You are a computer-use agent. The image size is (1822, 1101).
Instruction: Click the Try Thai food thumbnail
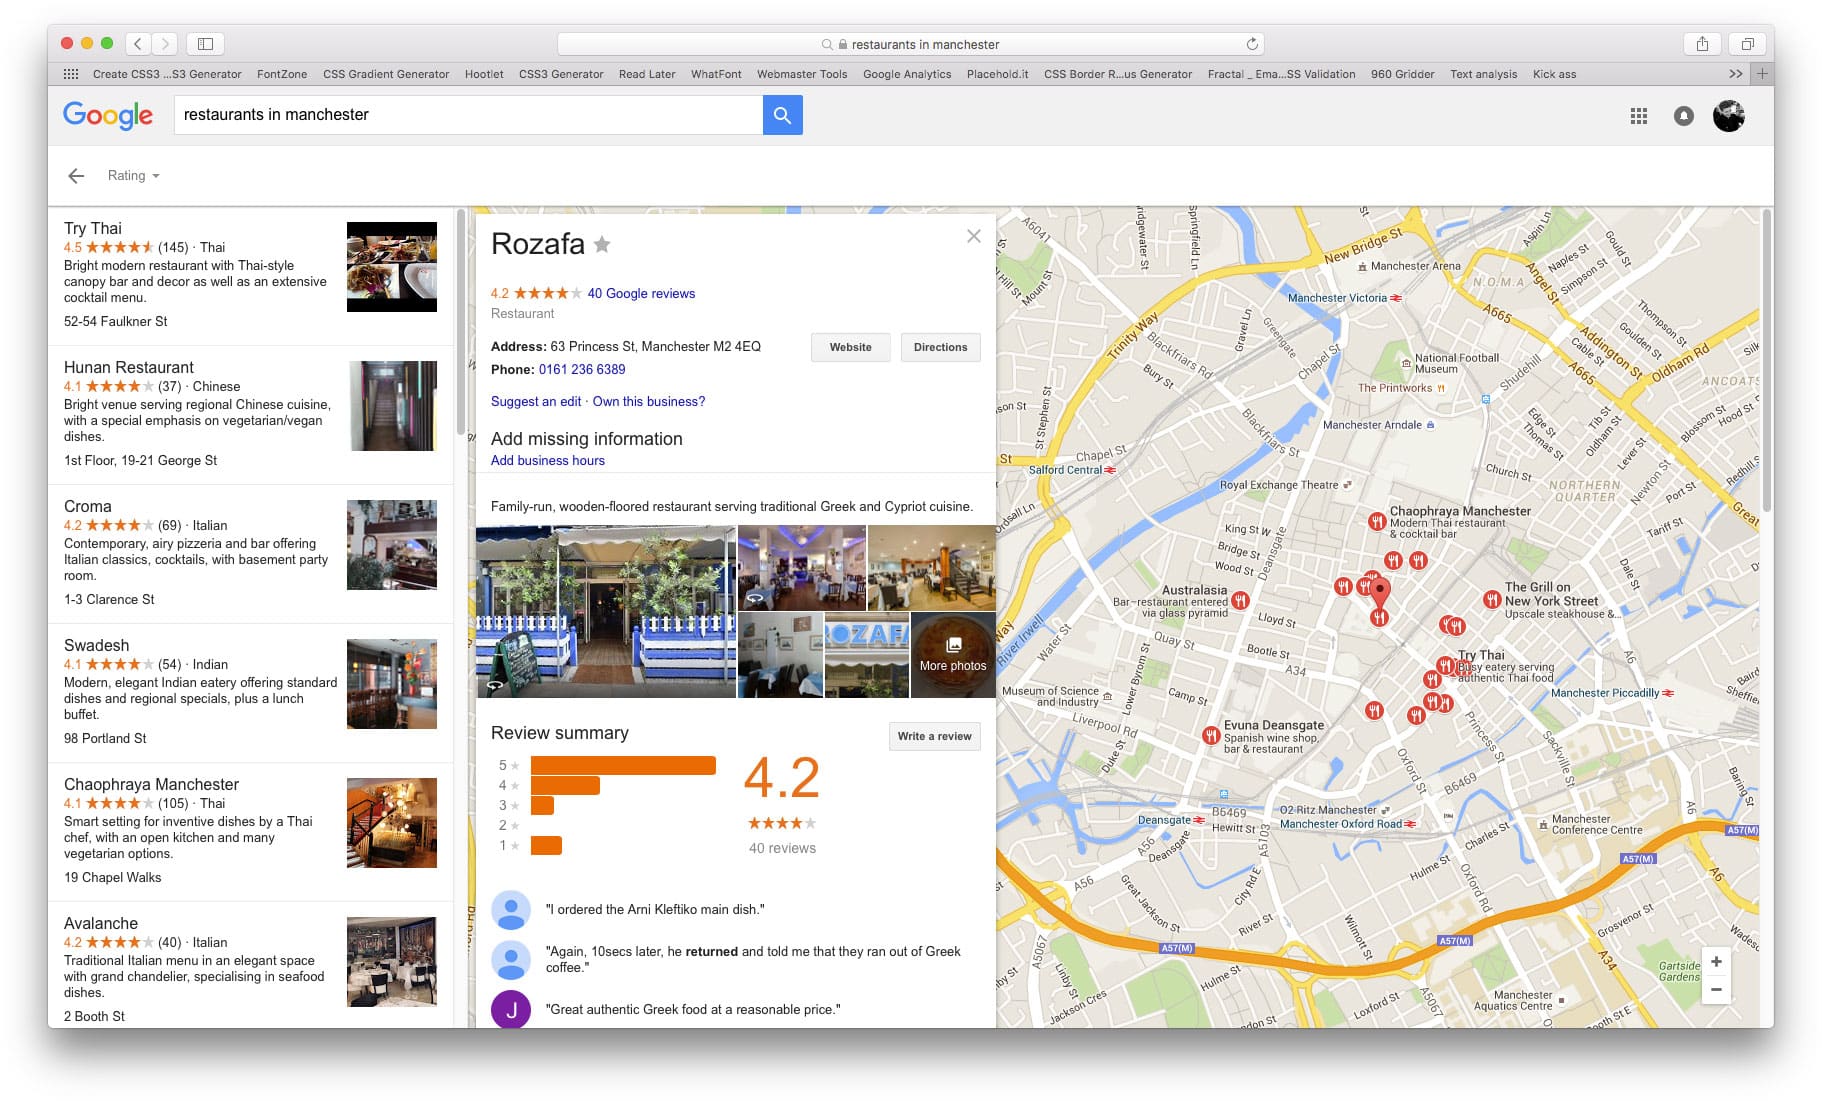392,267
